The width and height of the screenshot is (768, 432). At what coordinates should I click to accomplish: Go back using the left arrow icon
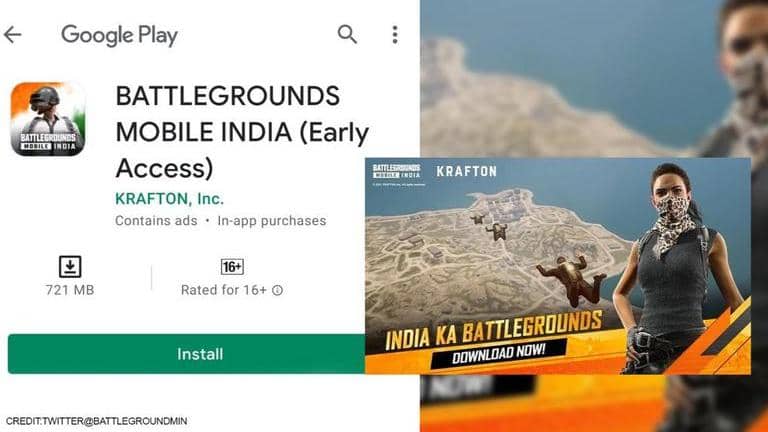coord(12,35)
